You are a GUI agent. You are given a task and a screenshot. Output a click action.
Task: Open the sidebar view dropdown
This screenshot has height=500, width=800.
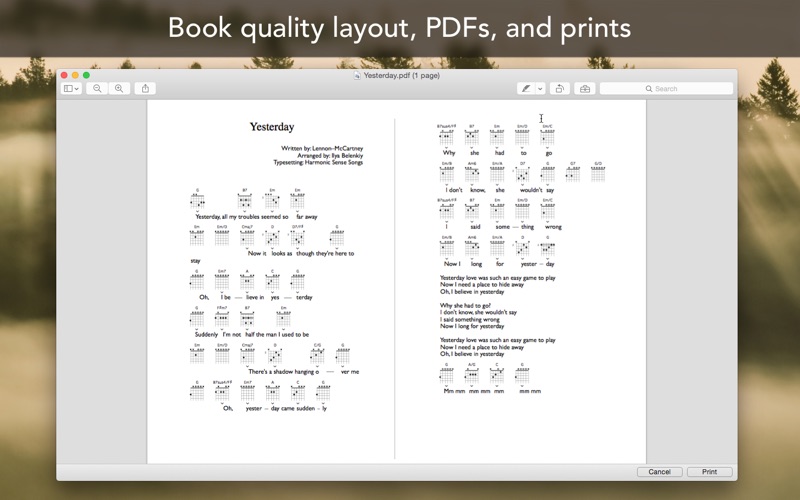pos(71,88)
